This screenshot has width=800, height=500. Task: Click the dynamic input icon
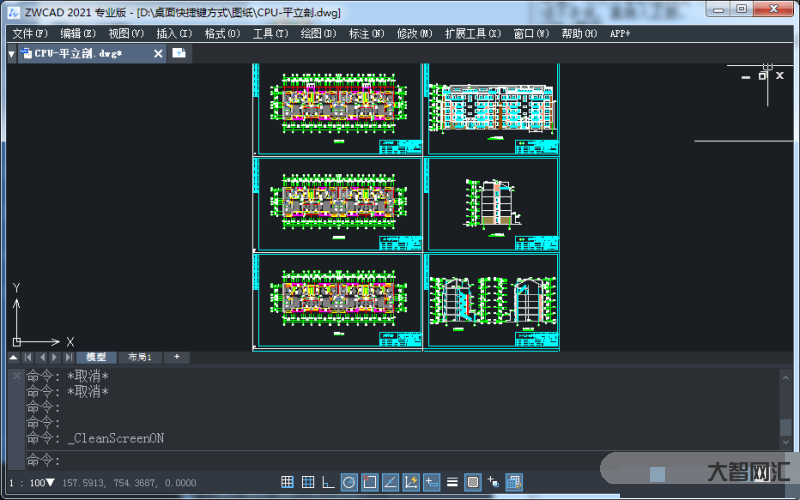coord(432,483)
